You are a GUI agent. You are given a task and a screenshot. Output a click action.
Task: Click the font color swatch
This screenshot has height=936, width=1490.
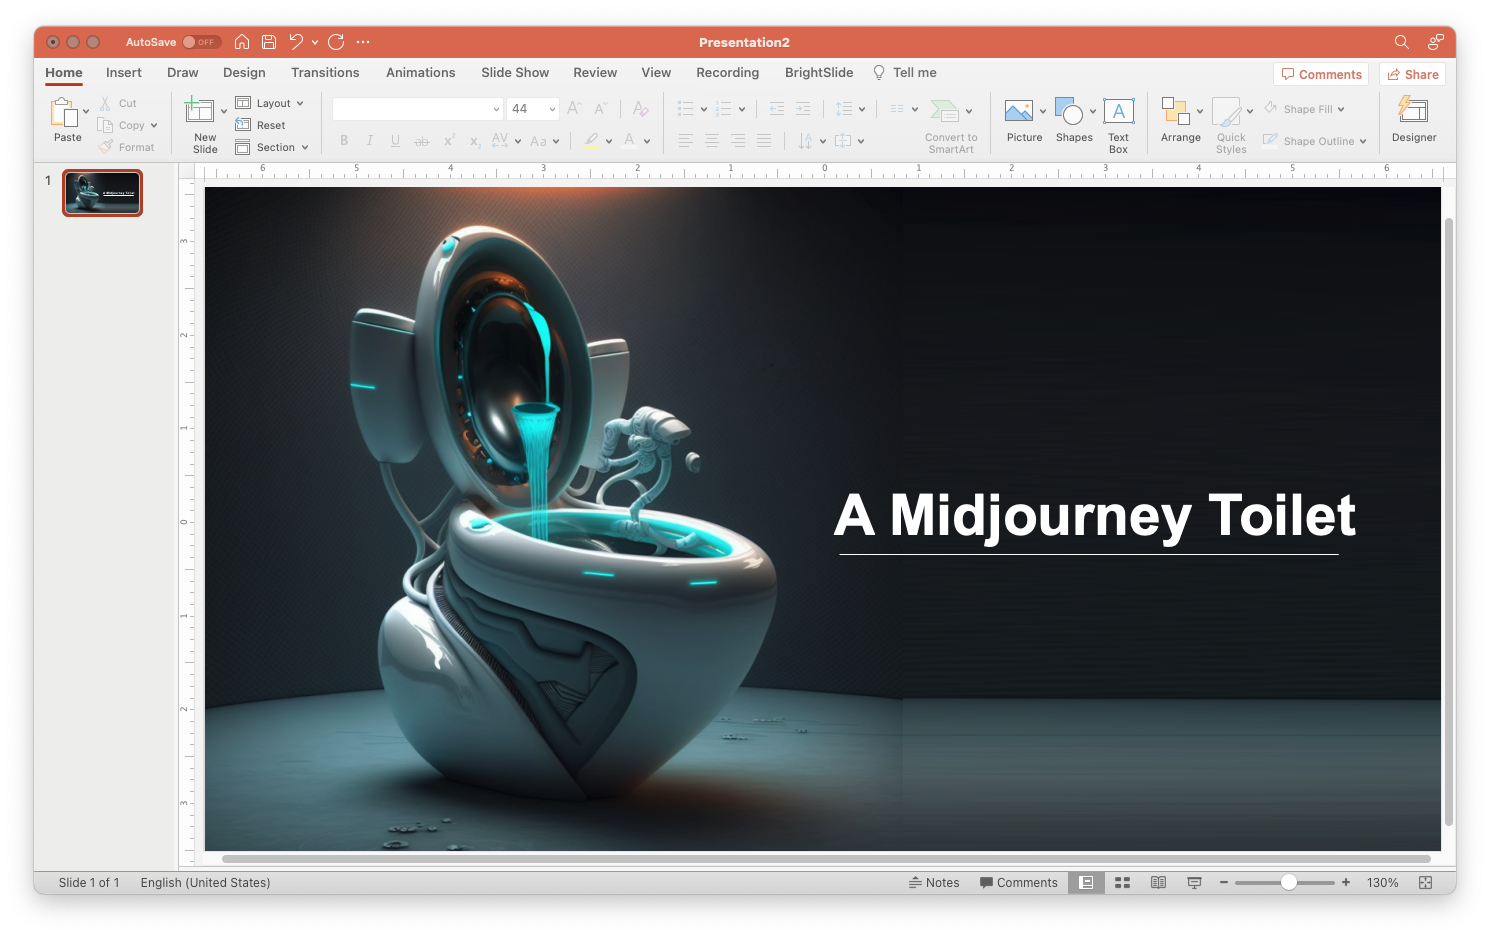pos(629,141)
